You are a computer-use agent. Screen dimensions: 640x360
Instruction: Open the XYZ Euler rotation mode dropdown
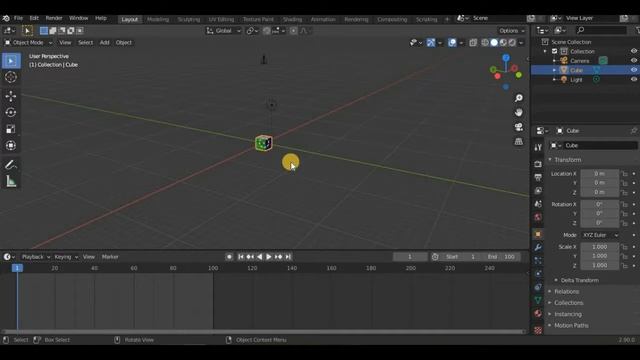point(600,235)
